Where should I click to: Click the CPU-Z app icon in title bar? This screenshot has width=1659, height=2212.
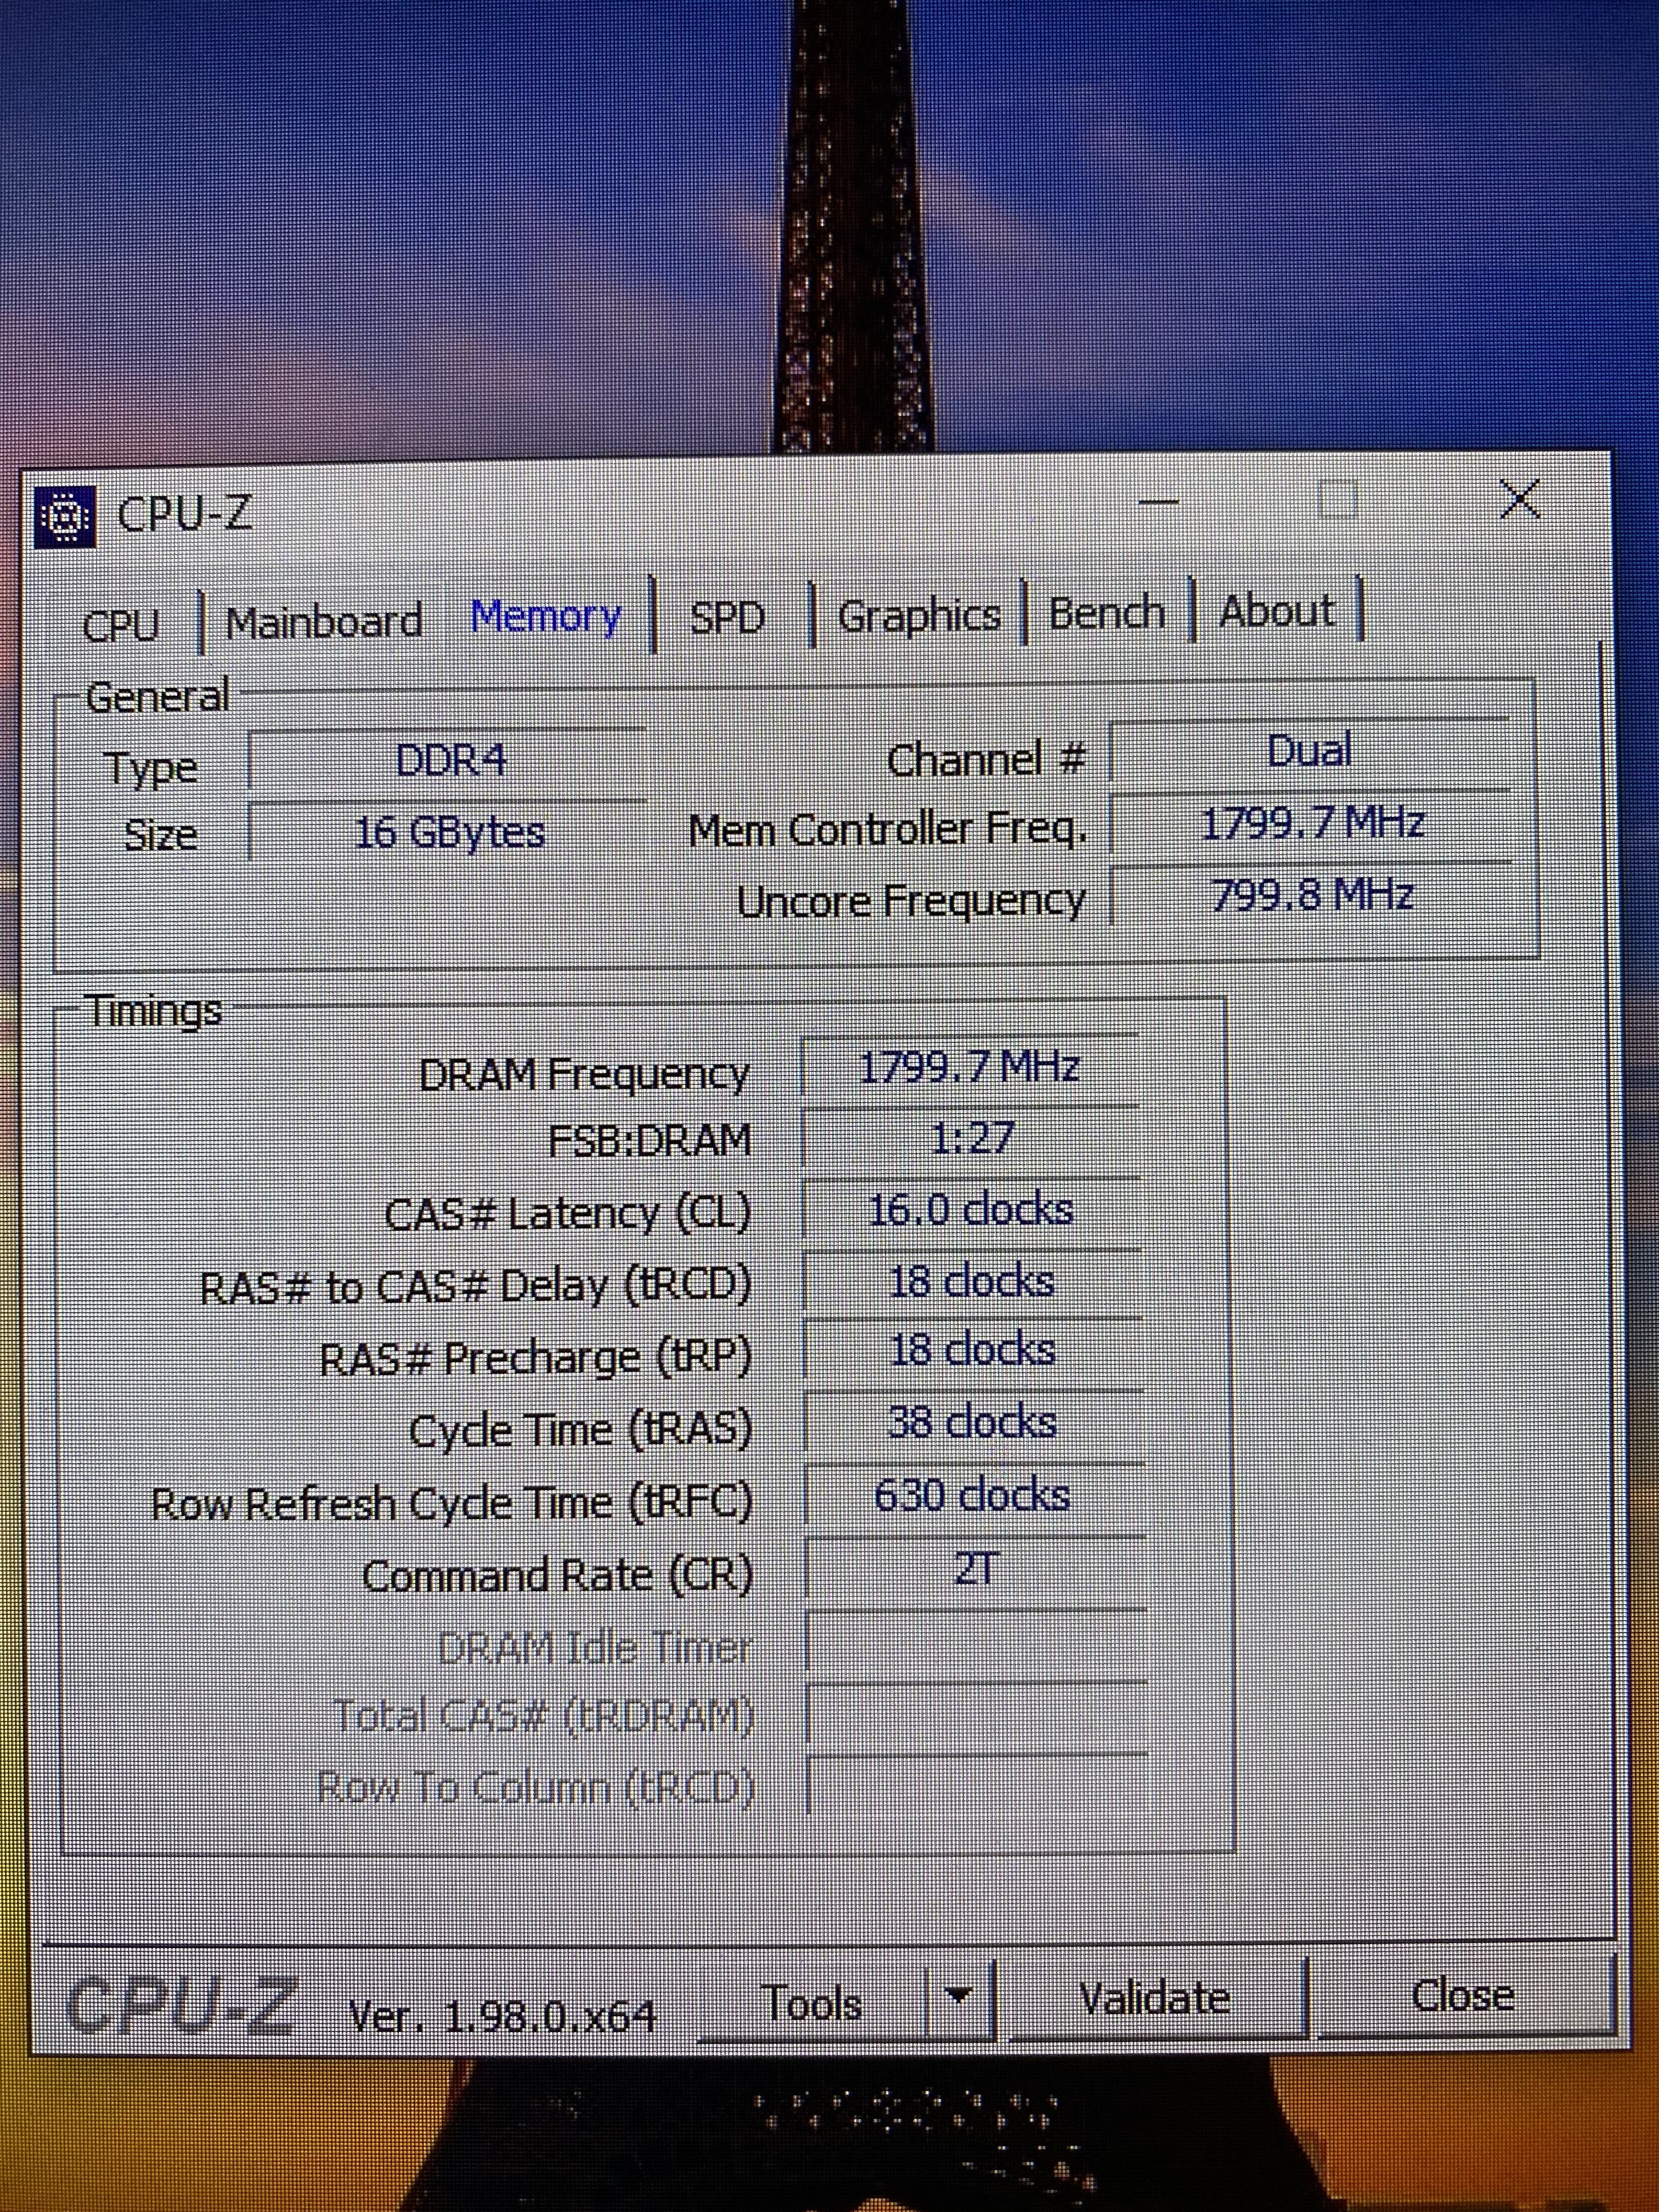[65, 517]
